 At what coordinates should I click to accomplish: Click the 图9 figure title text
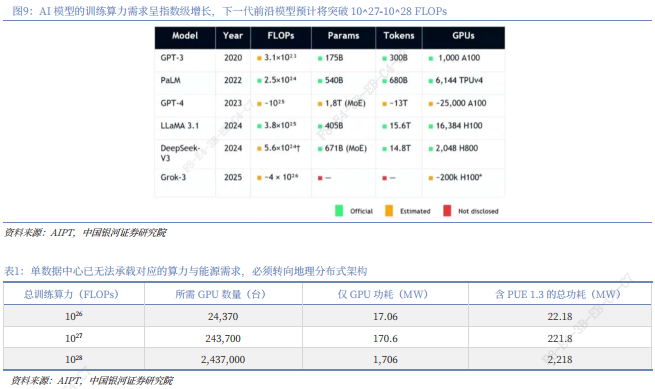click(x=230, y=11)
